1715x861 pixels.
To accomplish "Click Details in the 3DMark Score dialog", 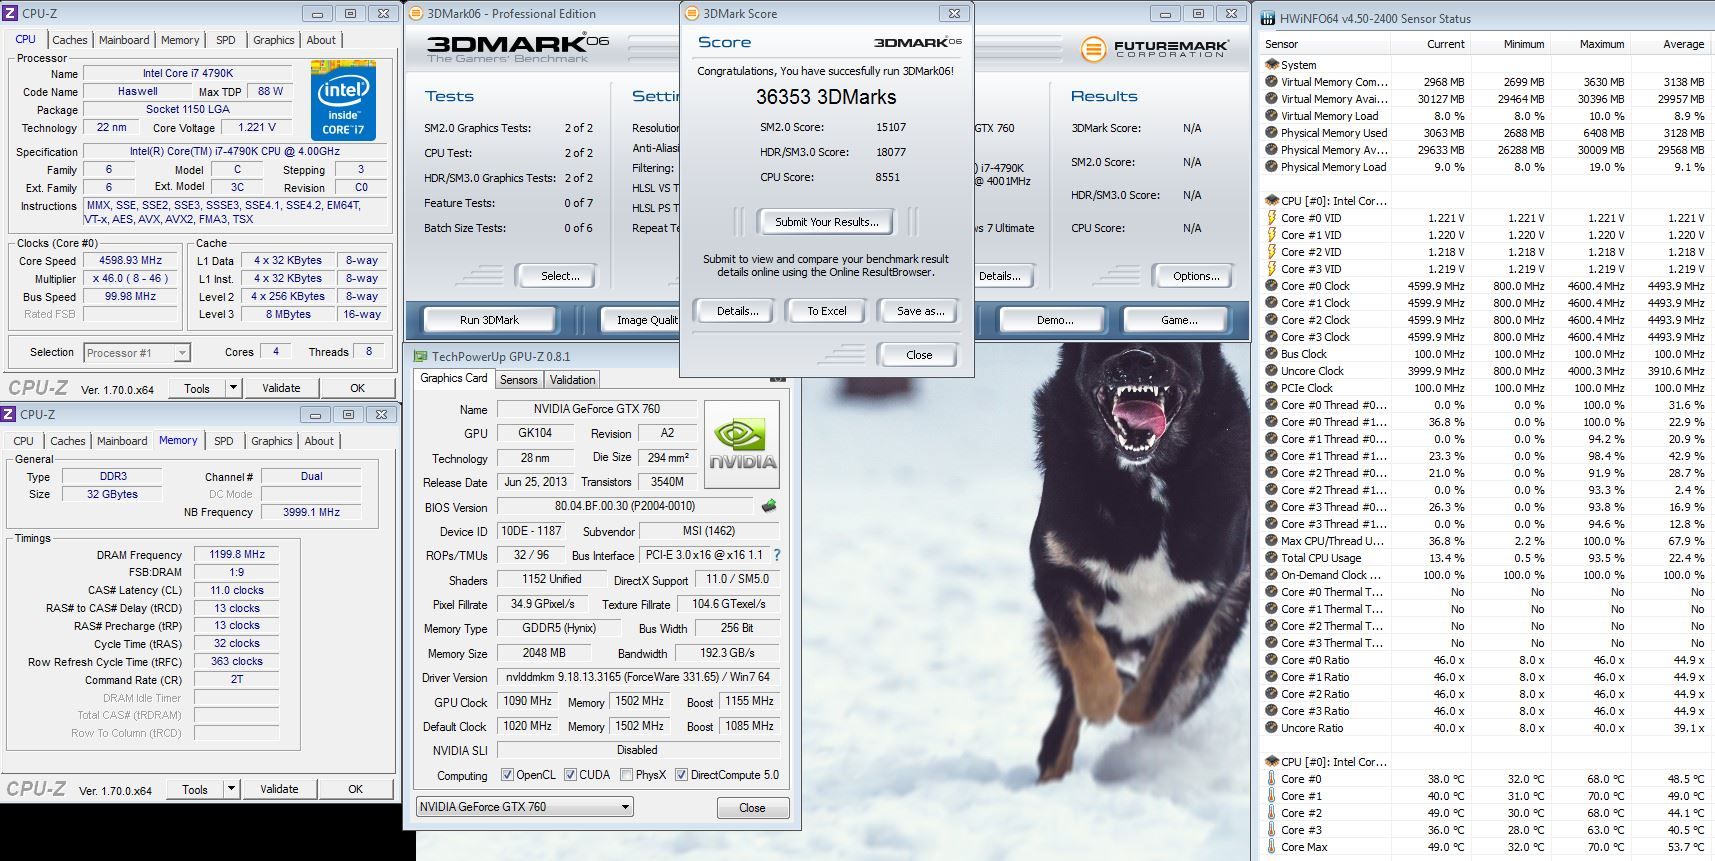I will tap(737, 311).
